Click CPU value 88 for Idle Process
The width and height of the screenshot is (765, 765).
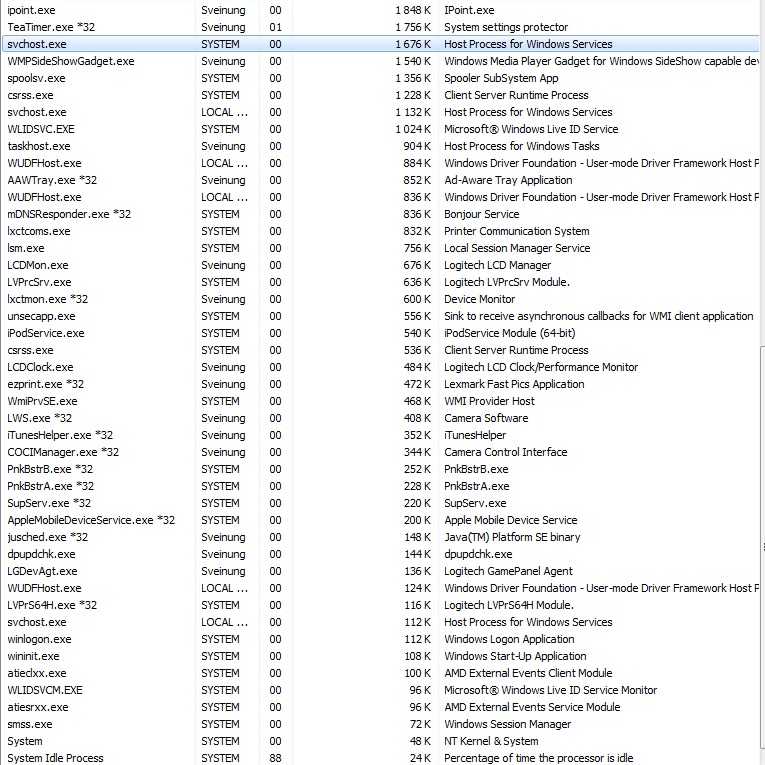276,759
